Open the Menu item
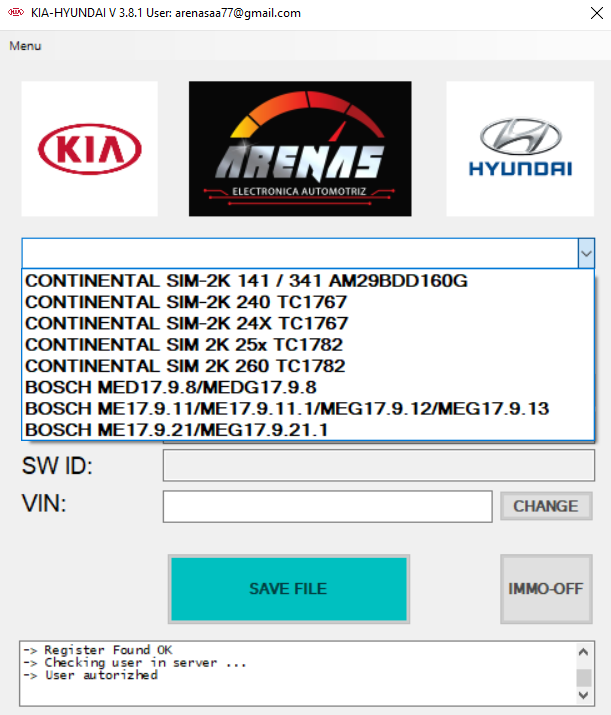 pyautogui.click(x=26, y=46)
